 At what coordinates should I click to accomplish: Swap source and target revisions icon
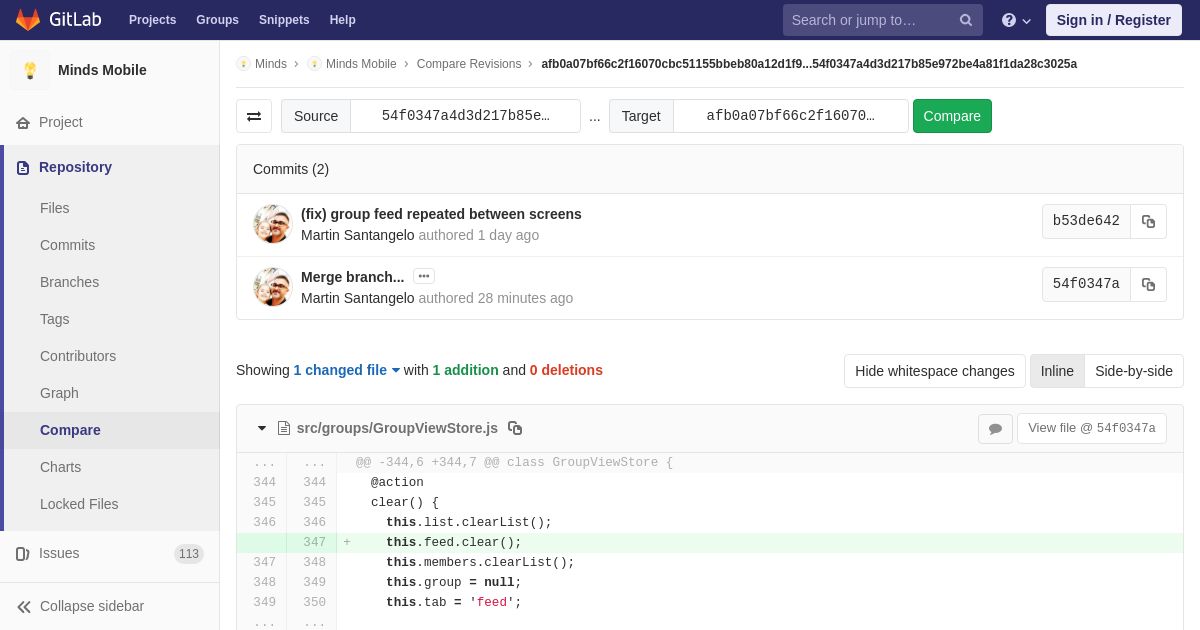(x=254, y=116)
